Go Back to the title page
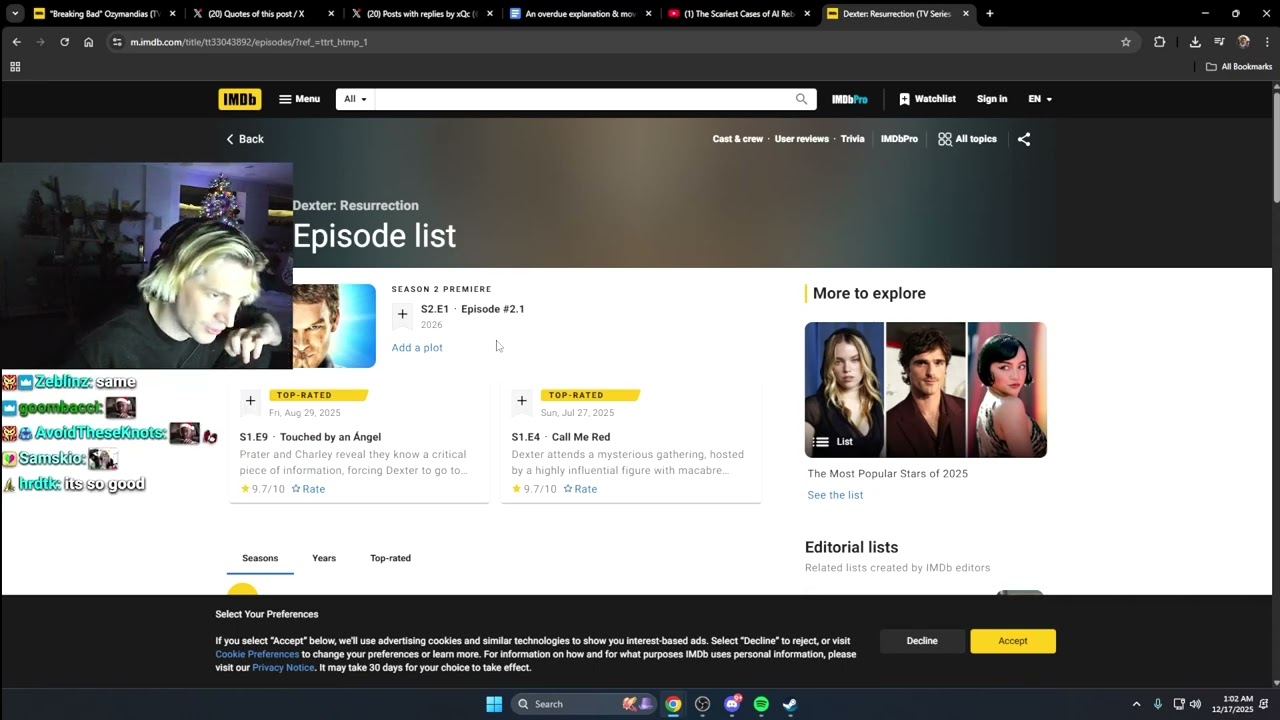The width and height of the screenshot is (1280, 720). [x=245, y=139]
